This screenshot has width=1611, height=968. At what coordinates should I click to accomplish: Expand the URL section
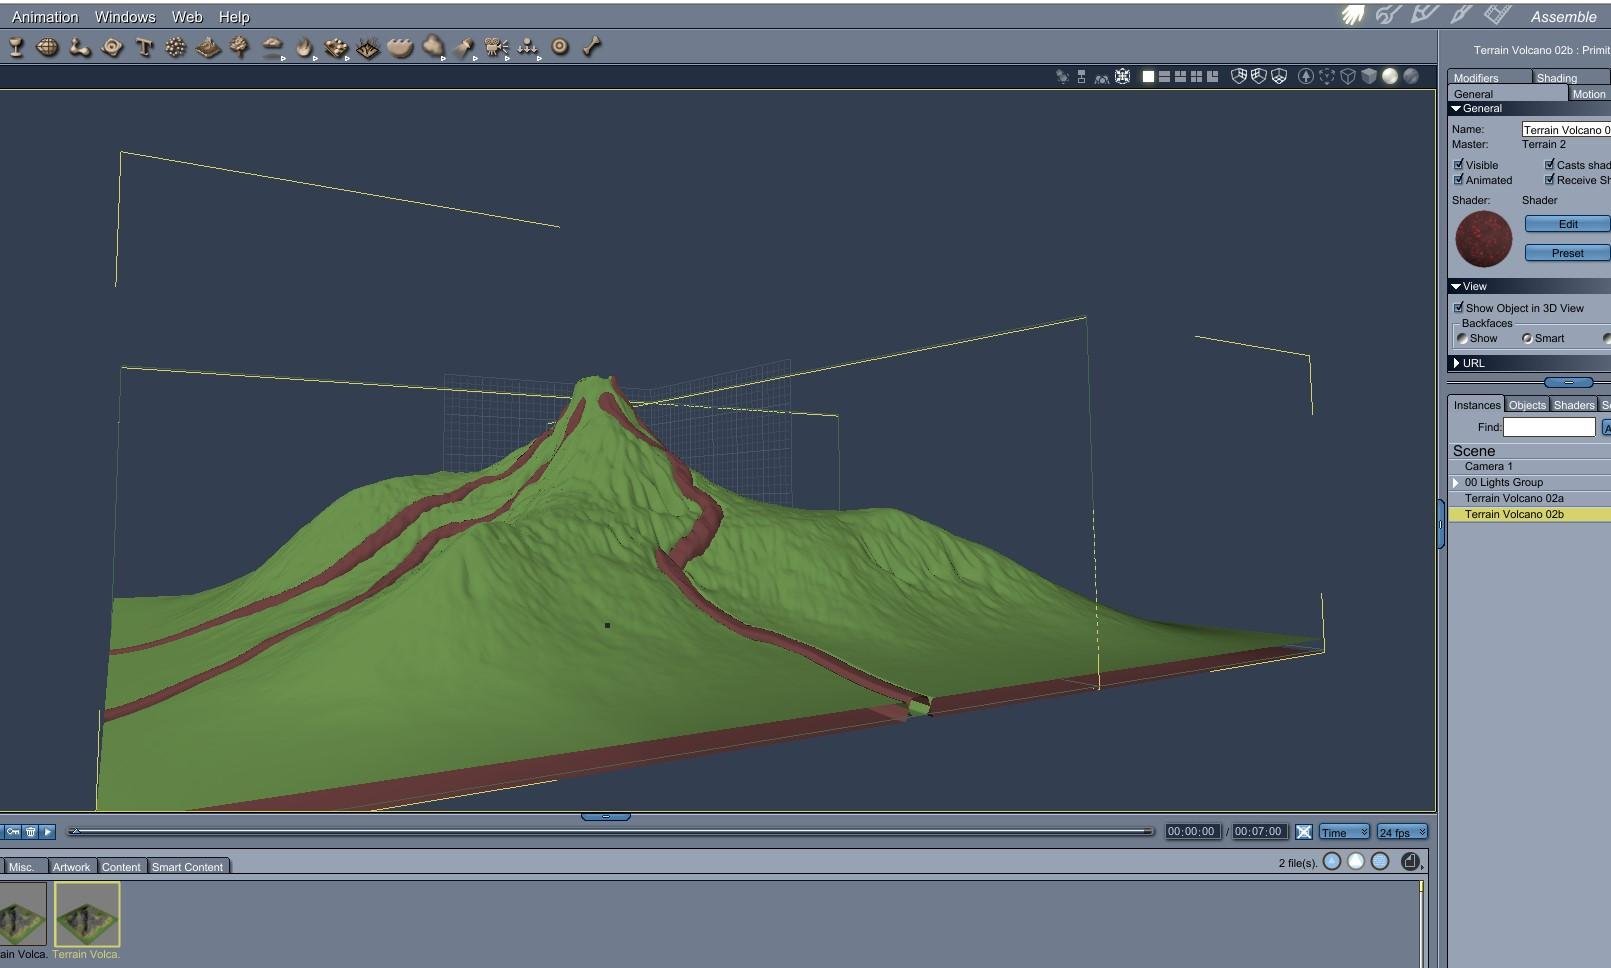1457,363
